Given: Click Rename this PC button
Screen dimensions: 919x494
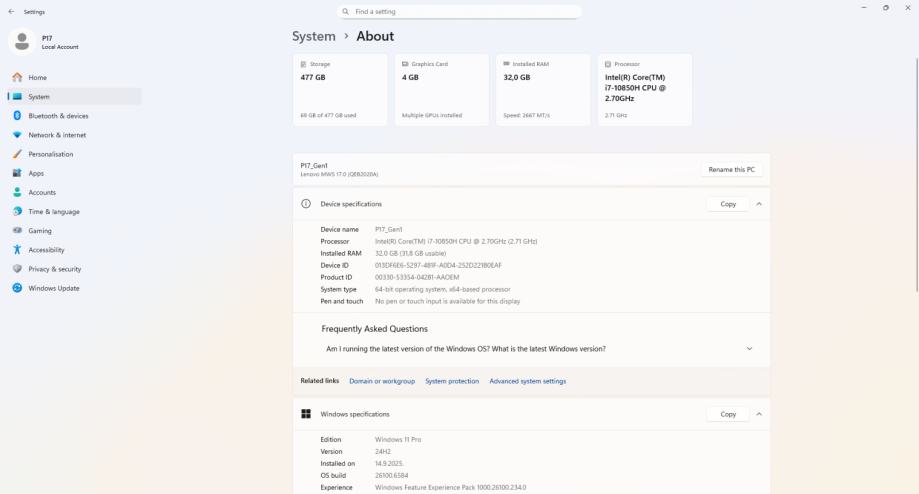Looking at the screenshot, I should (734, 170).
